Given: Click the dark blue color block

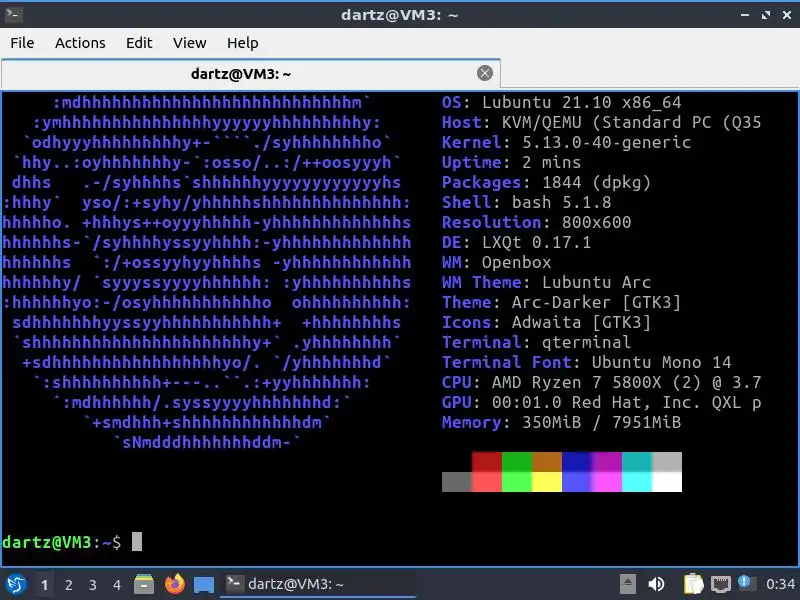Looking at the screenshot, I should click(577, 462).
